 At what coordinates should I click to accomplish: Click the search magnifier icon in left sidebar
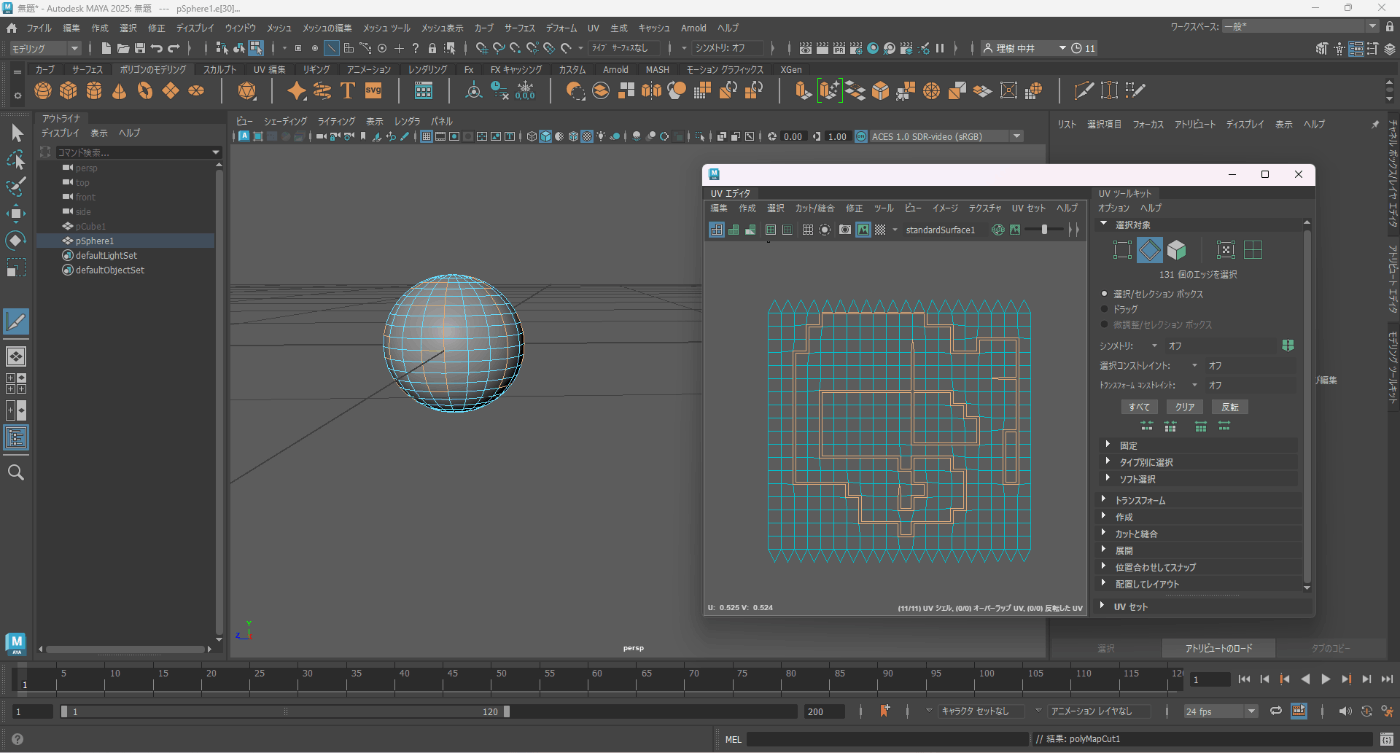pos(16,472)
